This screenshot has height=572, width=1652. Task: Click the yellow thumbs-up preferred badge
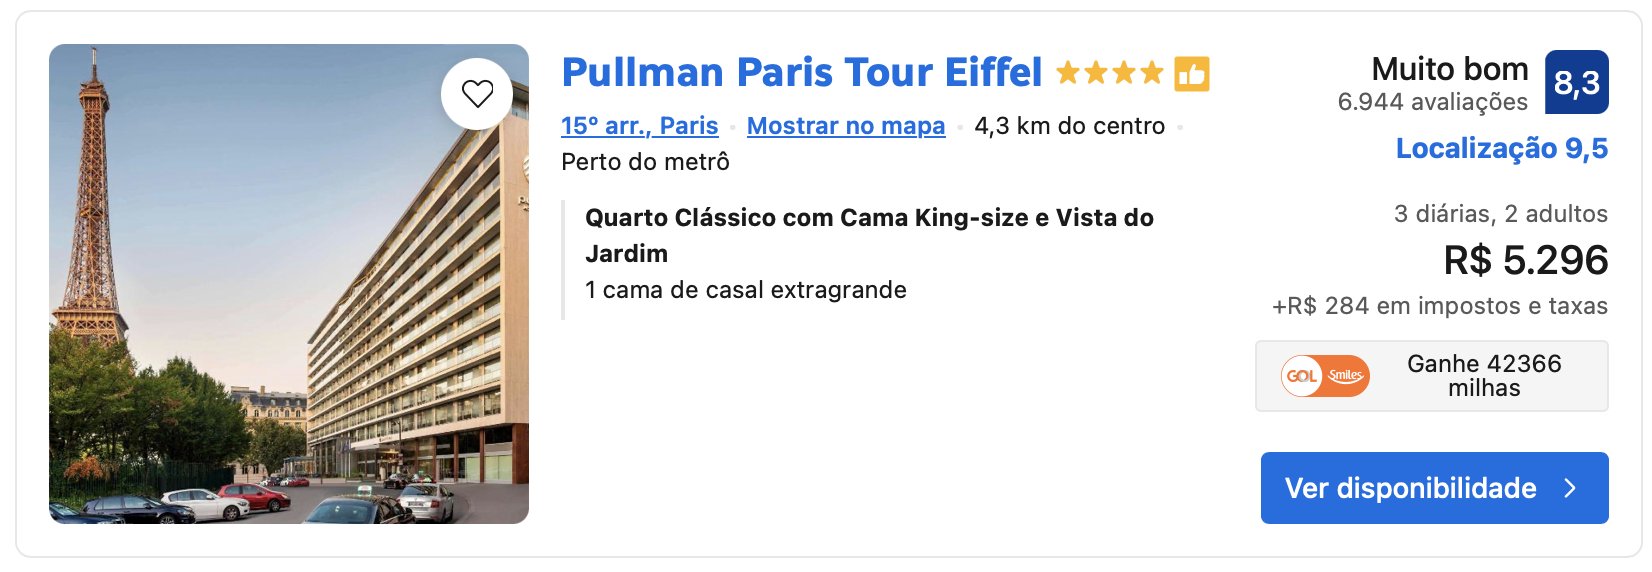(1191, 74)
